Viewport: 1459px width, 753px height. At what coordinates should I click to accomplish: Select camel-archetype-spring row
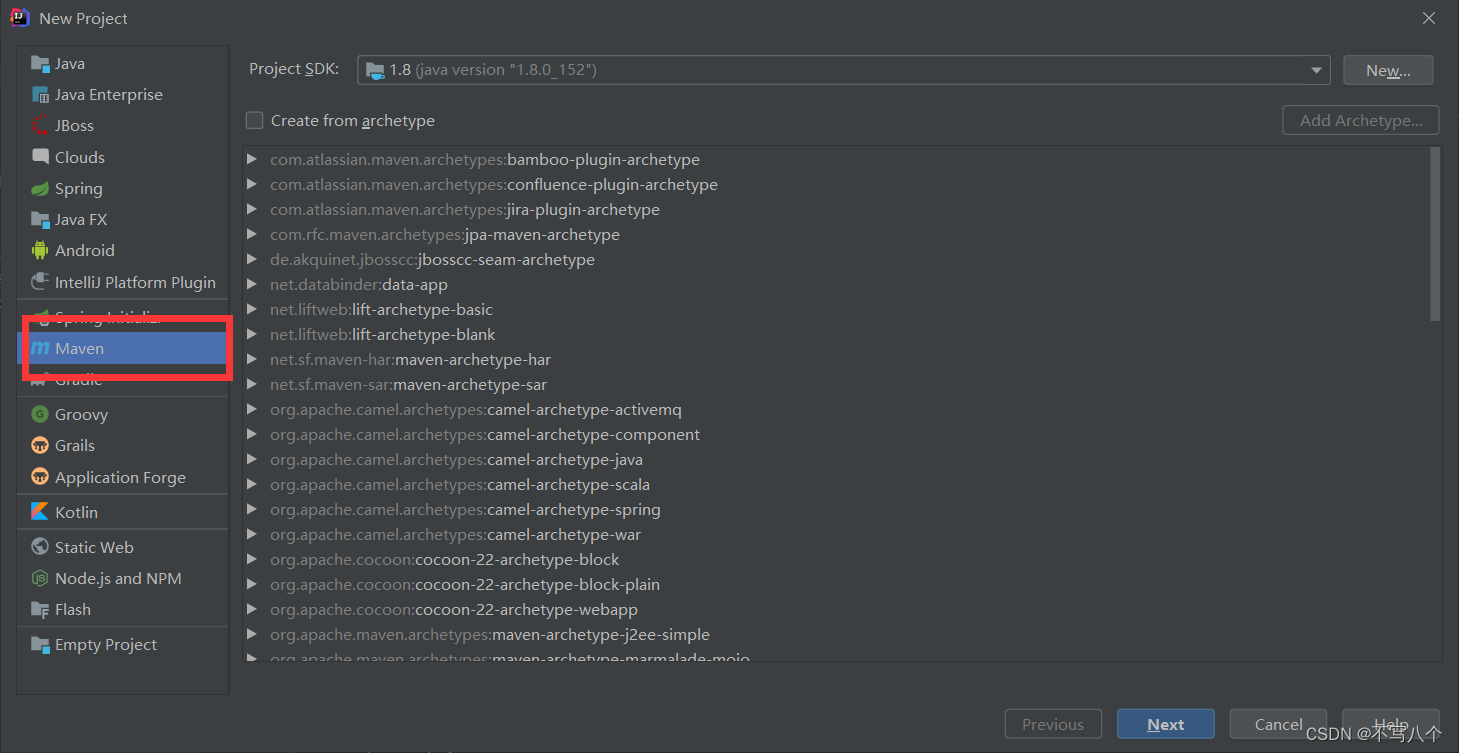835,510
